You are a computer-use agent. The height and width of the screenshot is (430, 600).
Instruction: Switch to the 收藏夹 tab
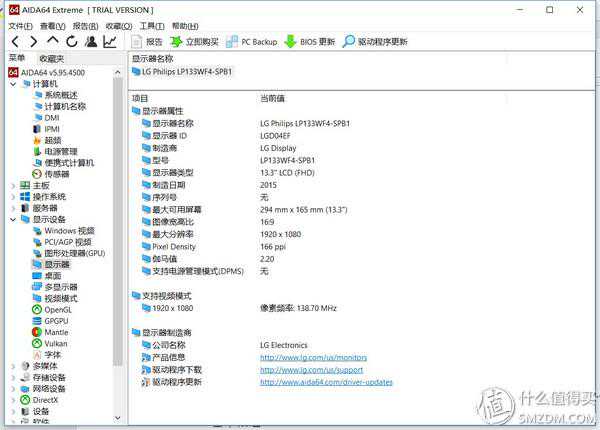click(51, 58)
